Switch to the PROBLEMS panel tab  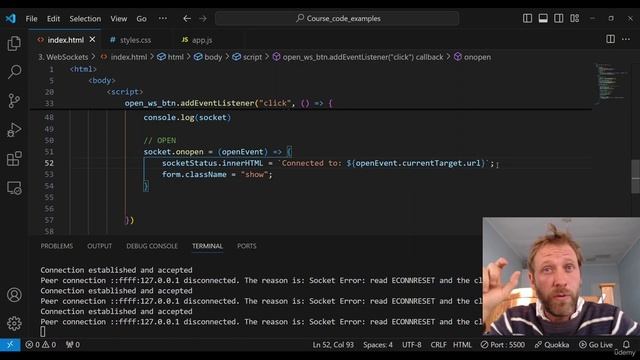coord(57,246)
